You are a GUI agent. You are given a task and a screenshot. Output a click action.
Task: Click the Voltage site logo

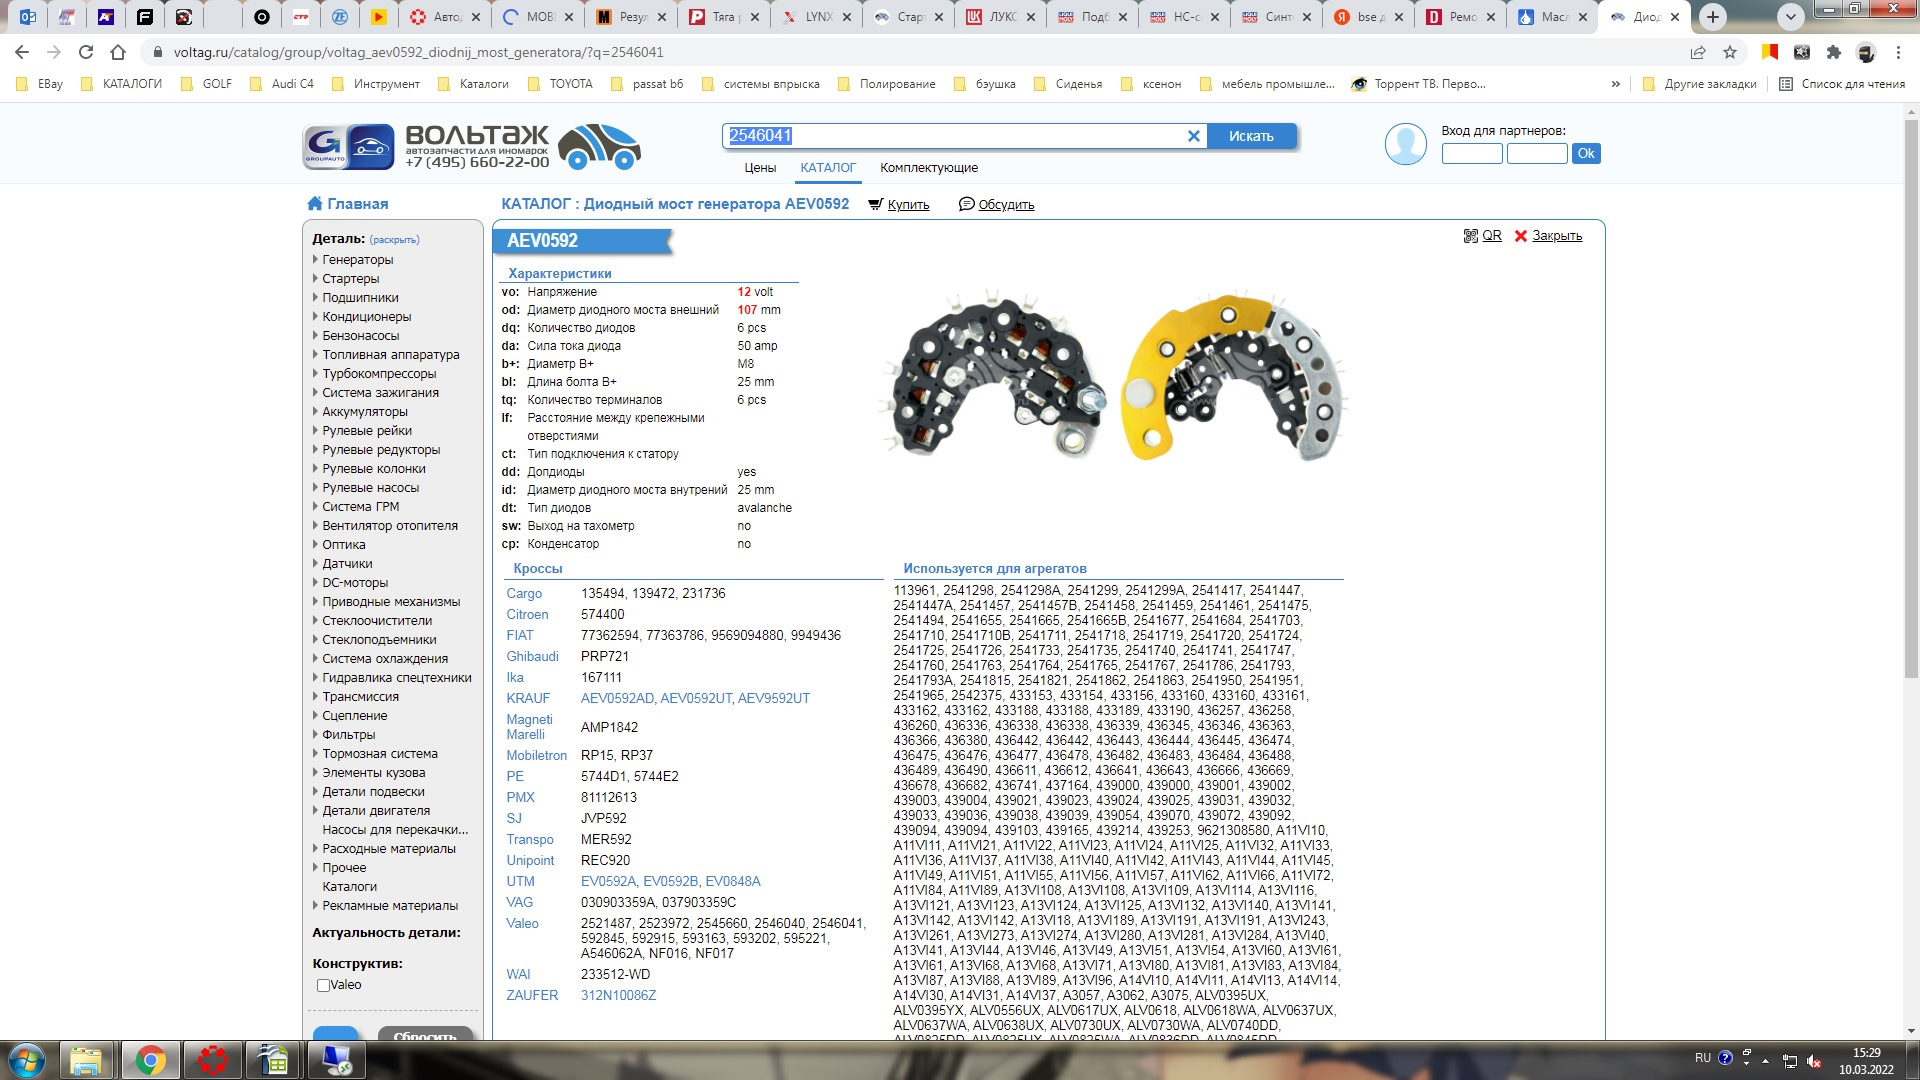click(x=471, y=146)
